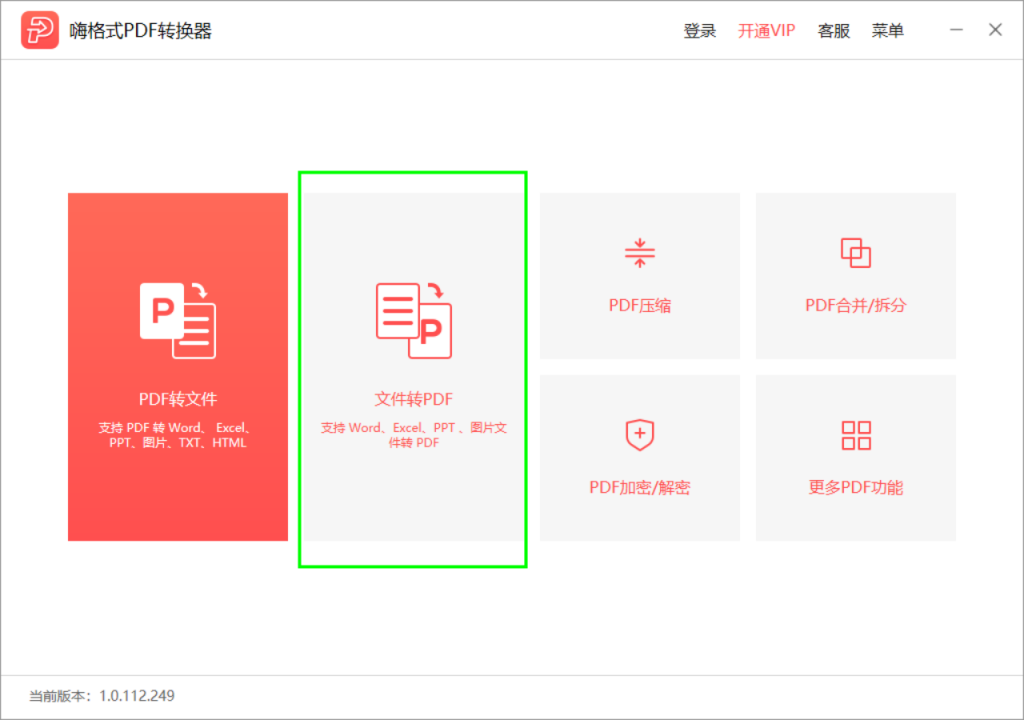Minimize the converter window

(956, 30)
